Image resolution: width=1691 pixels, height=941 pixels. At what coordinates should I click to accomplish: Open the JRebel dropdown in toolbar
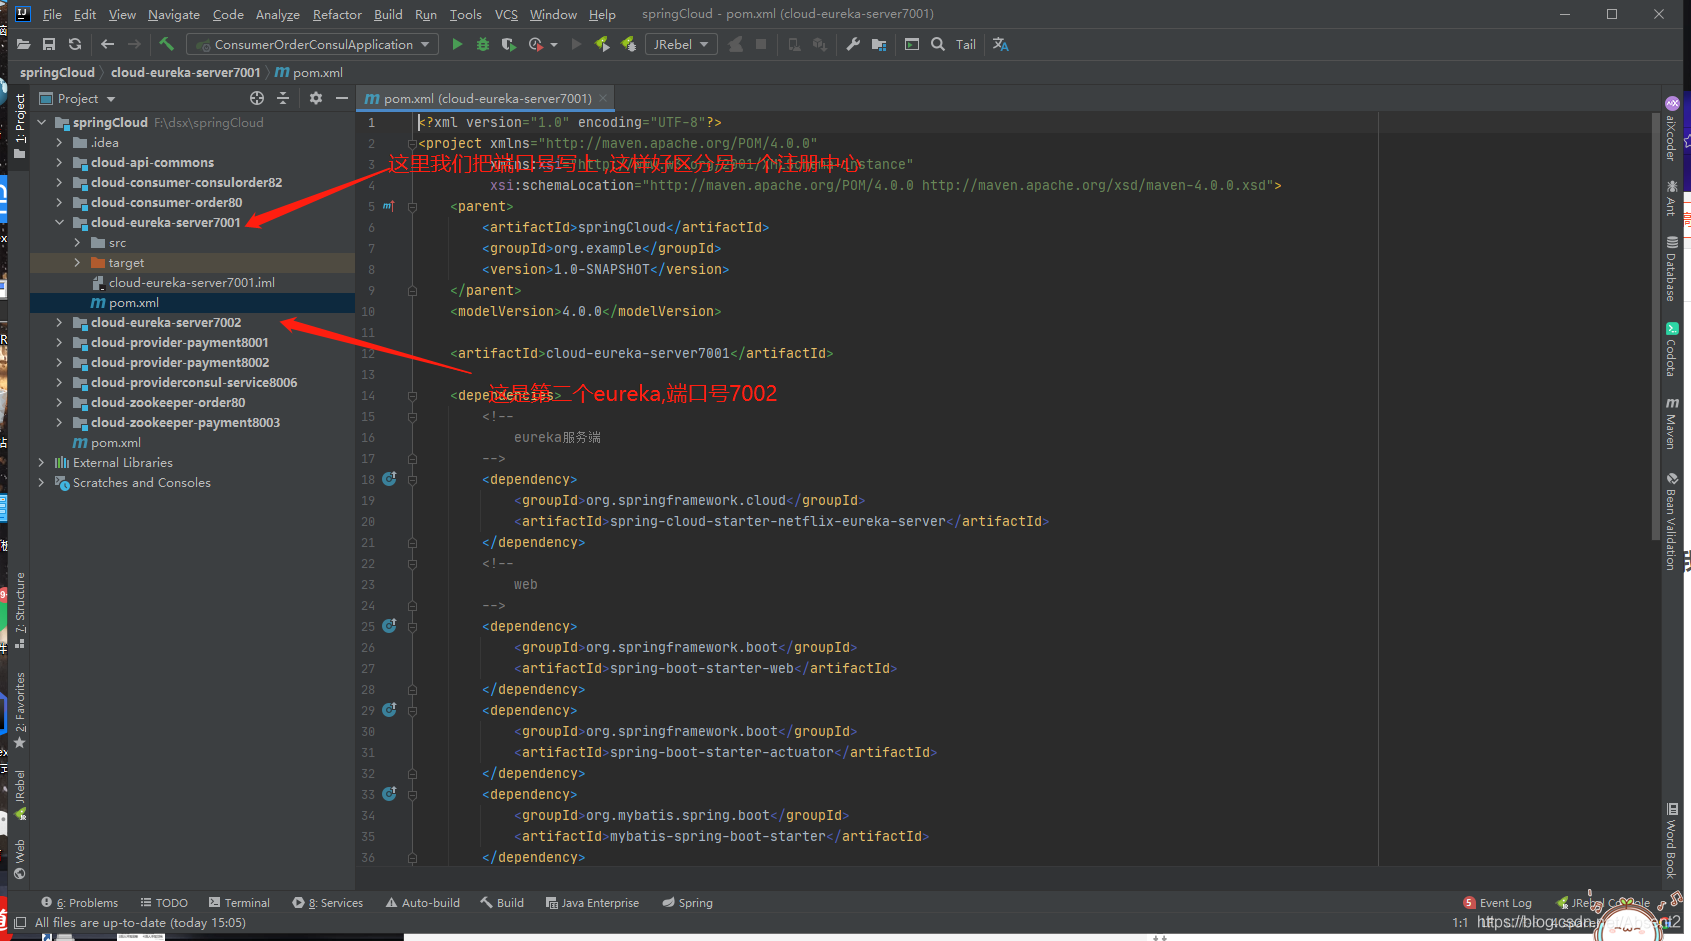(680, 44)
